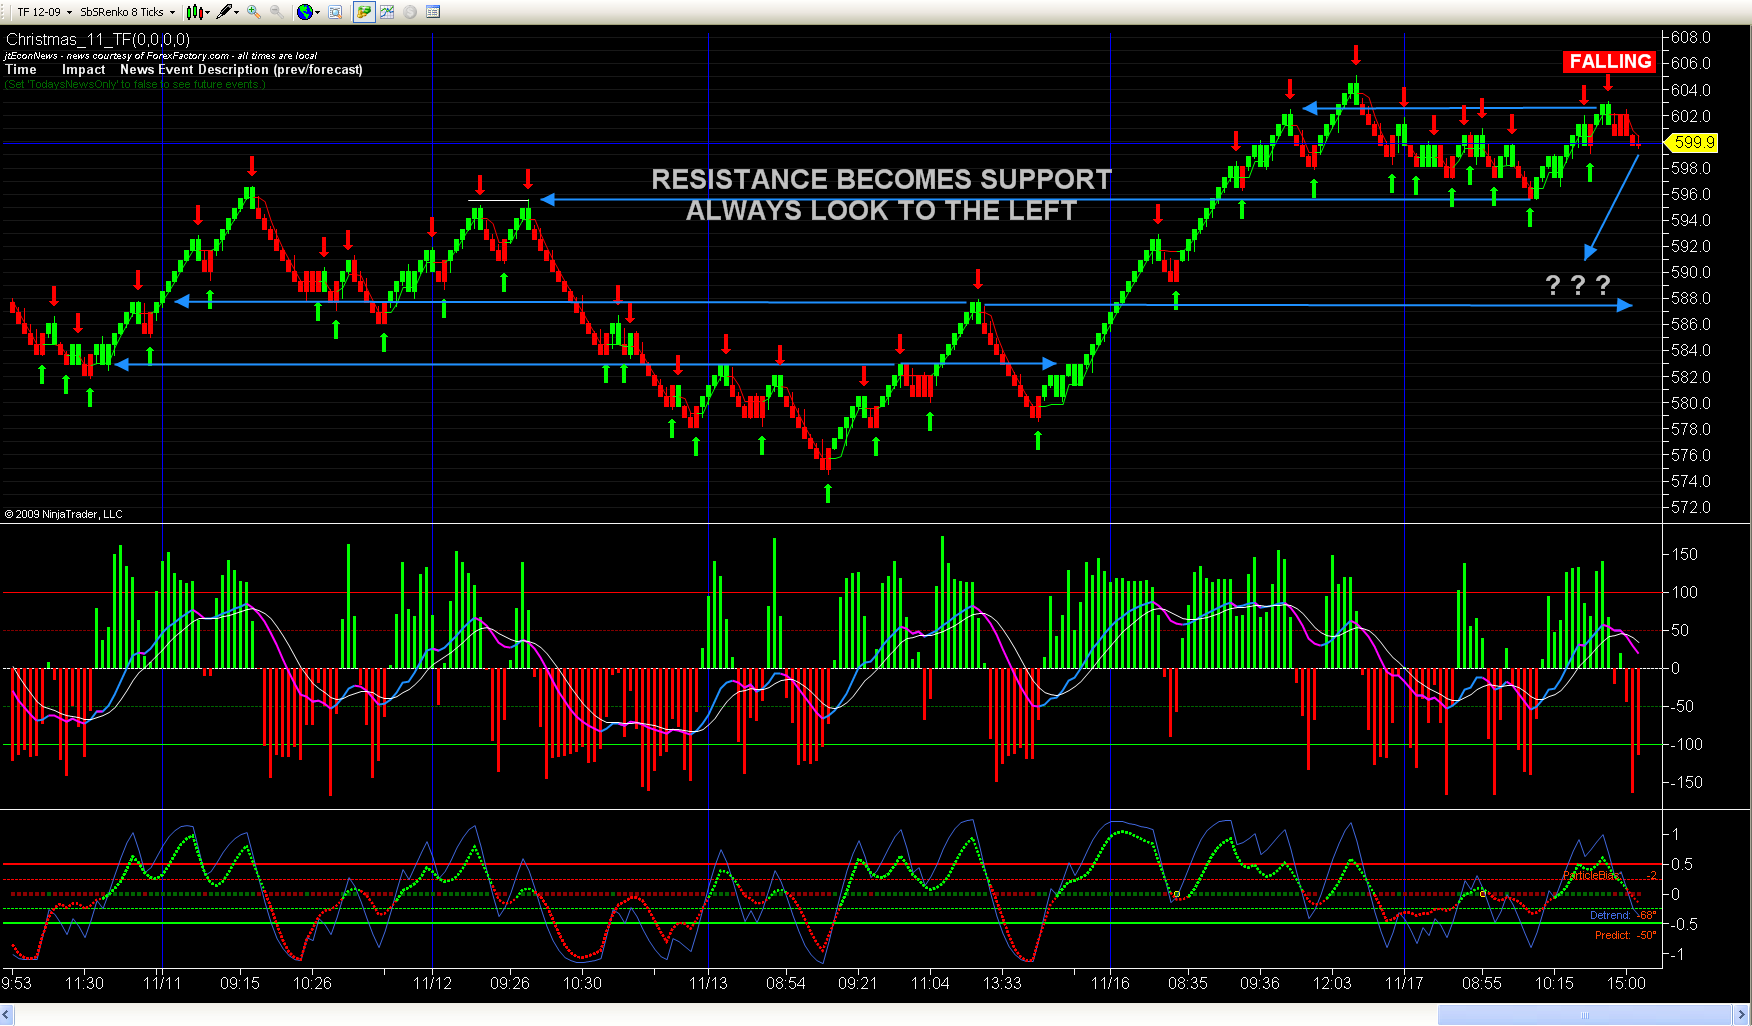Select the "? ? ?" chart annotation text
This screenshot has width=1752, height=1026.
1578,286
